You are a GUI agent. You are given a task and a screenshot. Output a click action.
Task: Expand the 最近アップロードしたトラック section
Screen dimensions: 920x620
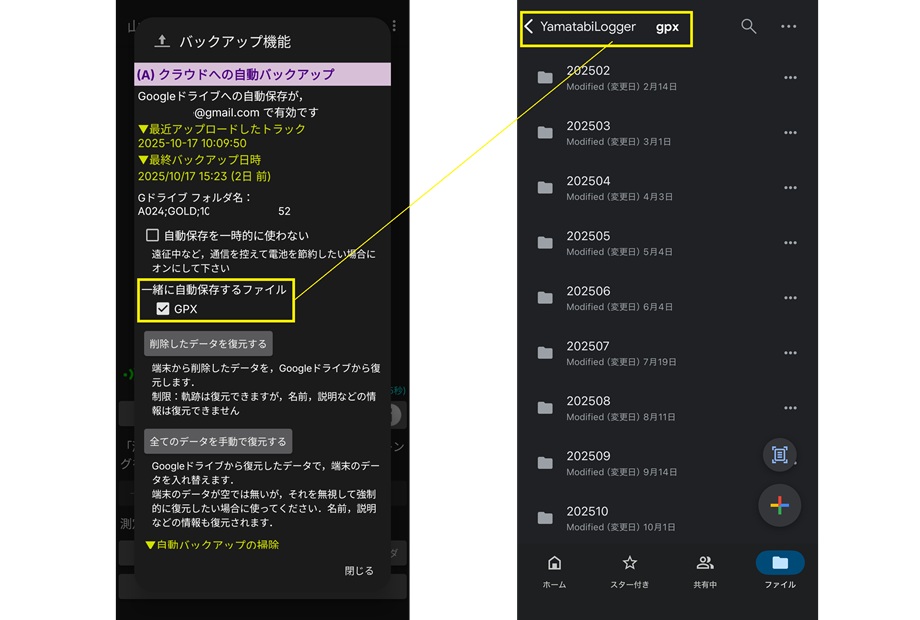[221, 129]
